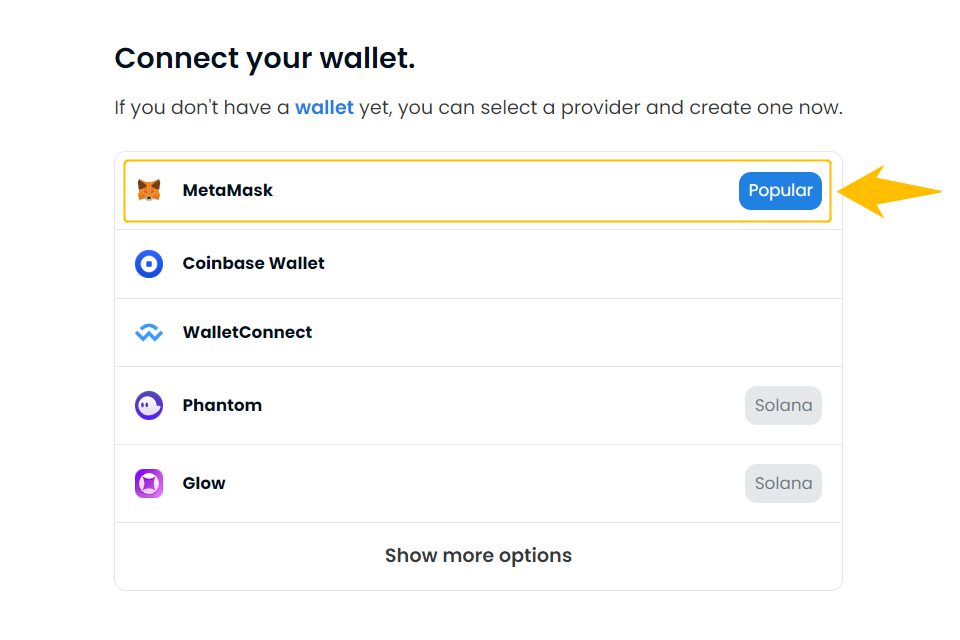Click the blue Popular badge

point(780,190)
